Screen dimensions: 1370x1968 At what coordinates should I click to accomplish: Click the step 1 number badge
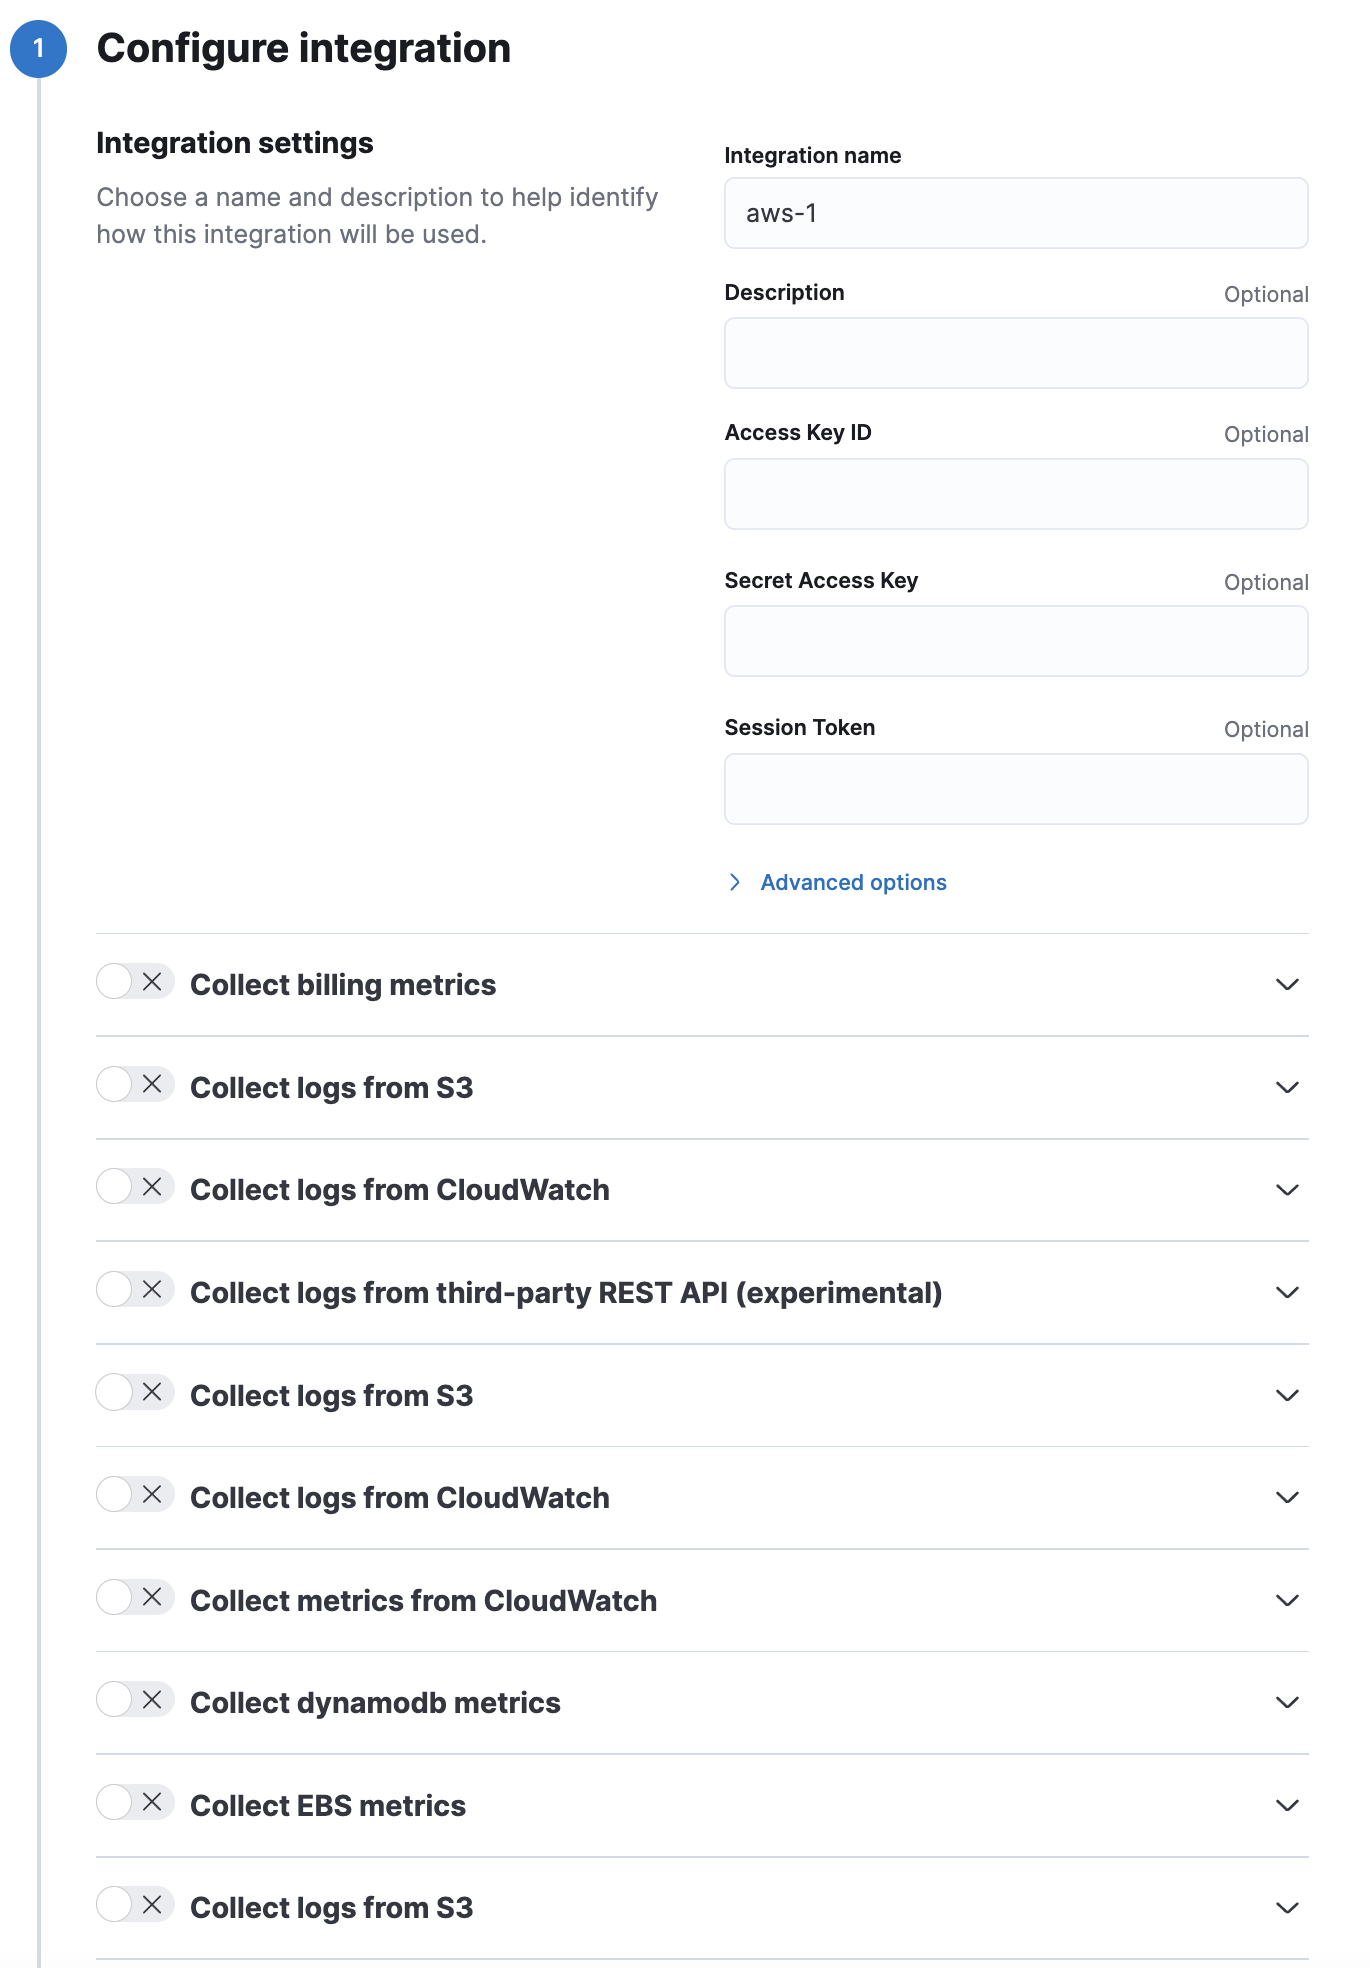(x=39, y=48)
